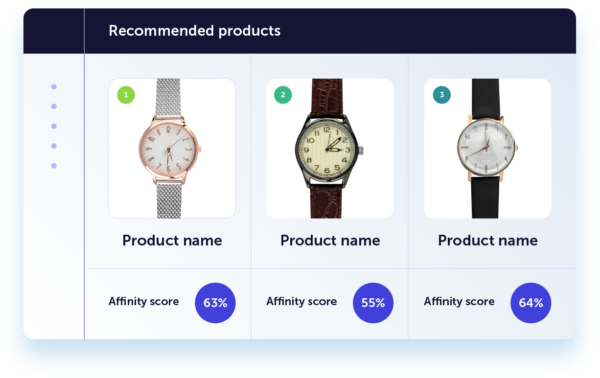
Task: Open the rose gold mesh-band watch image
Action: click(x=172, y=148)
